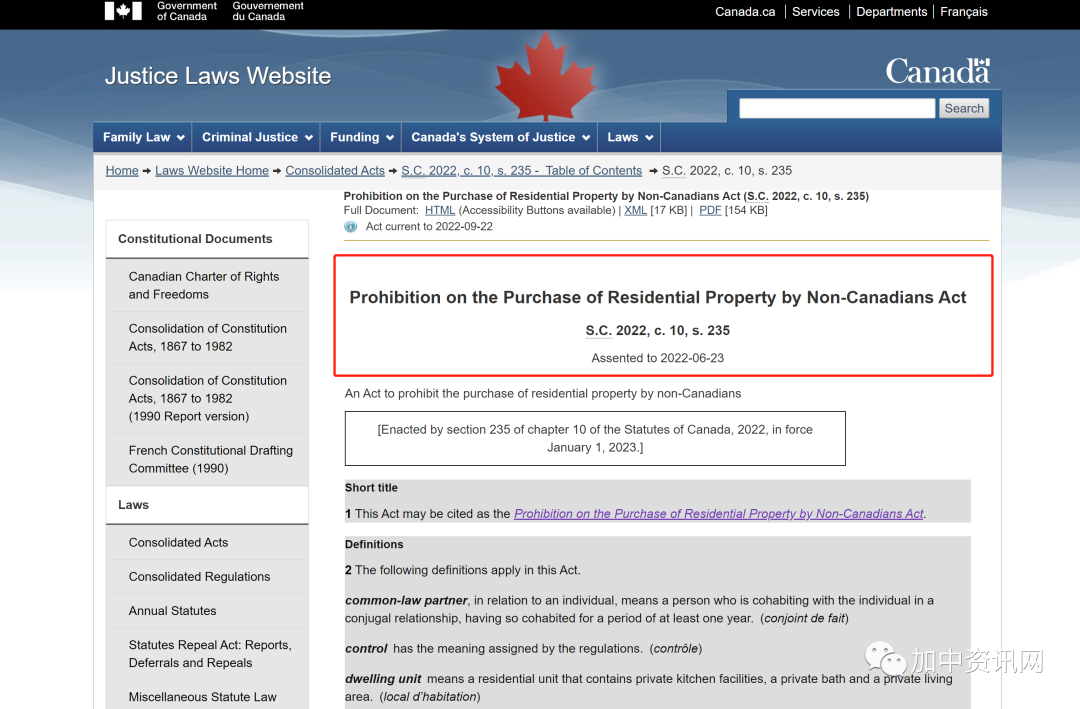This screenshot has height=709, width=1080.
Task: Open Miscellaneous Statute Law sidebar item
Action: click(207, 695)
